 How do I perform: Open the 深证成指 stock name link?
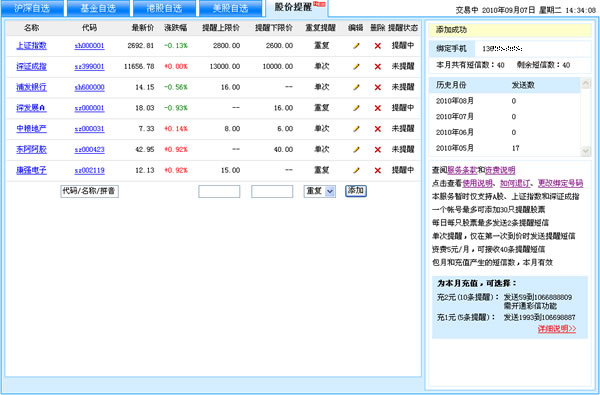31,66
